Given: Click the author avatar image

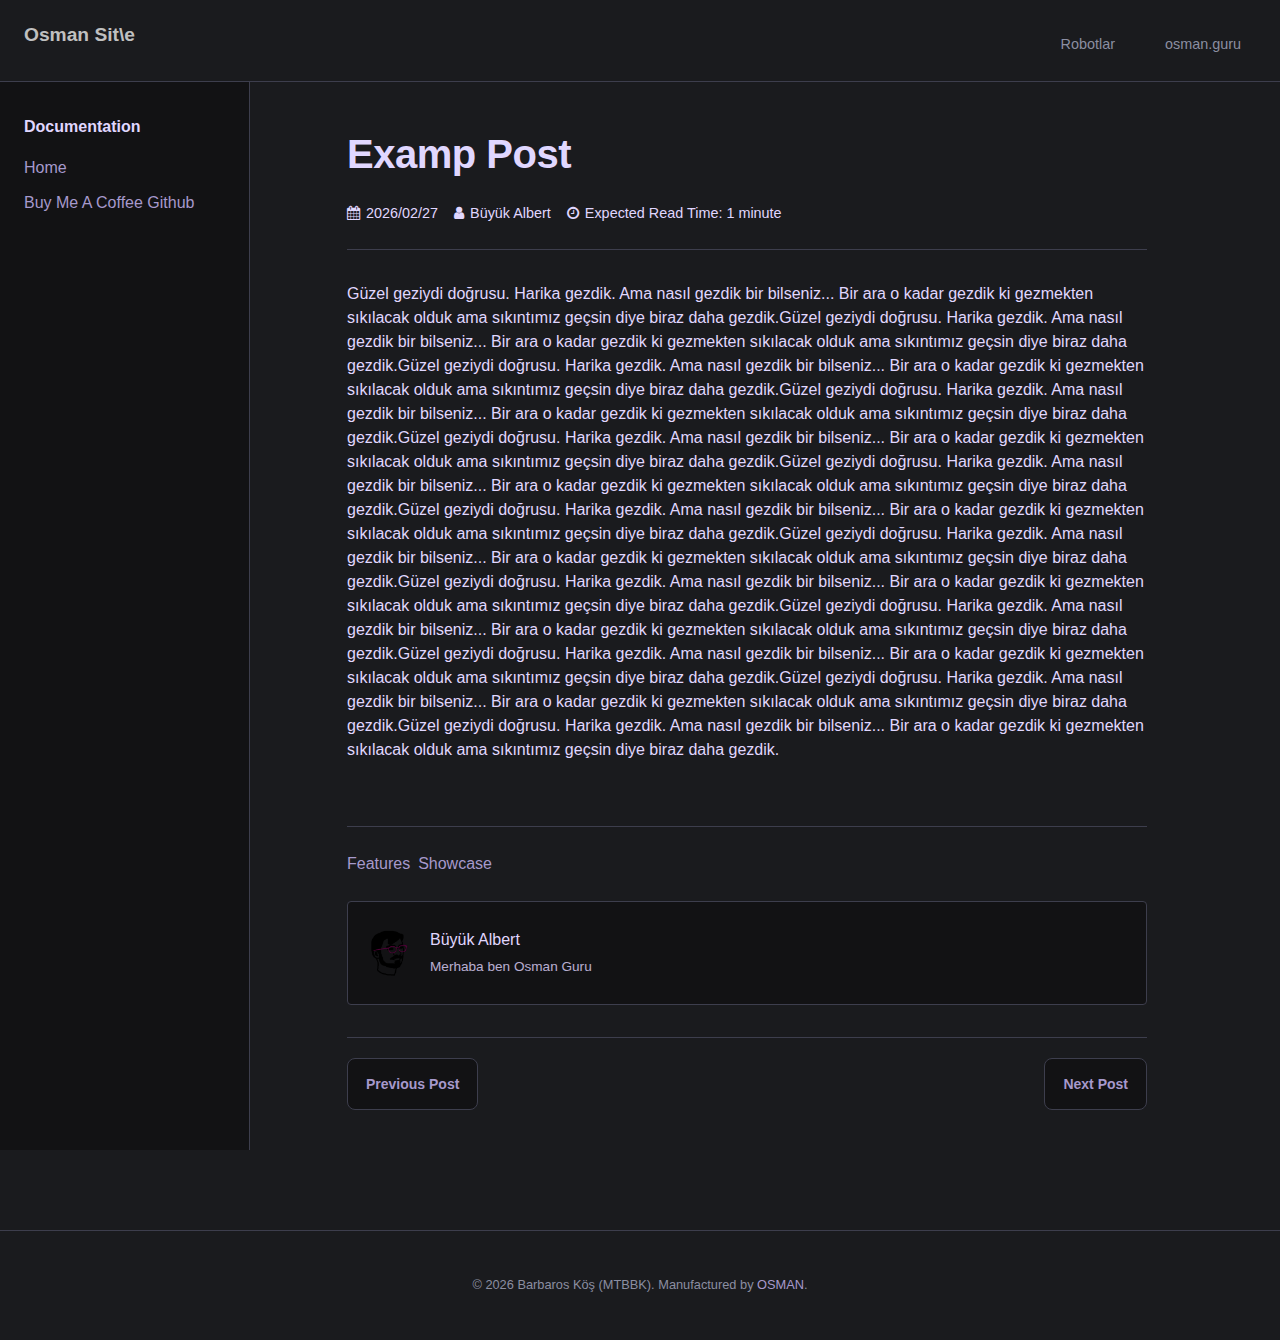Looking at the screenshot, I should pos(389,953).
